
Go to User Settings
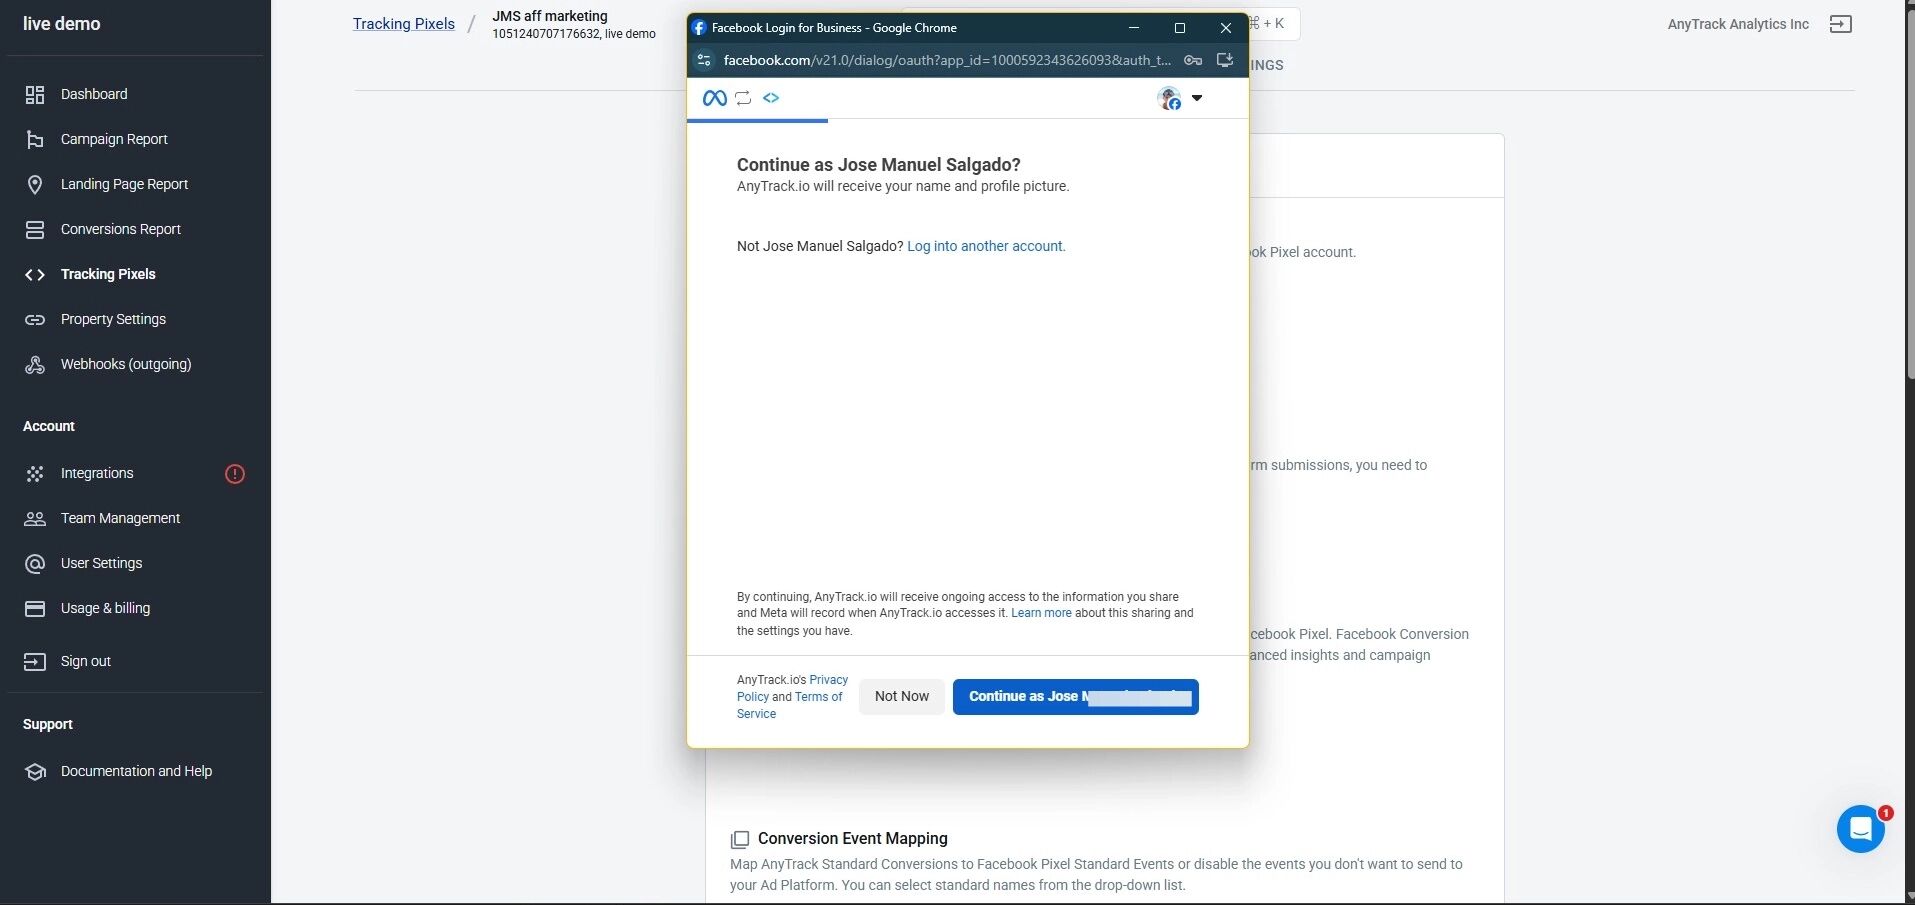click(101, 563)
